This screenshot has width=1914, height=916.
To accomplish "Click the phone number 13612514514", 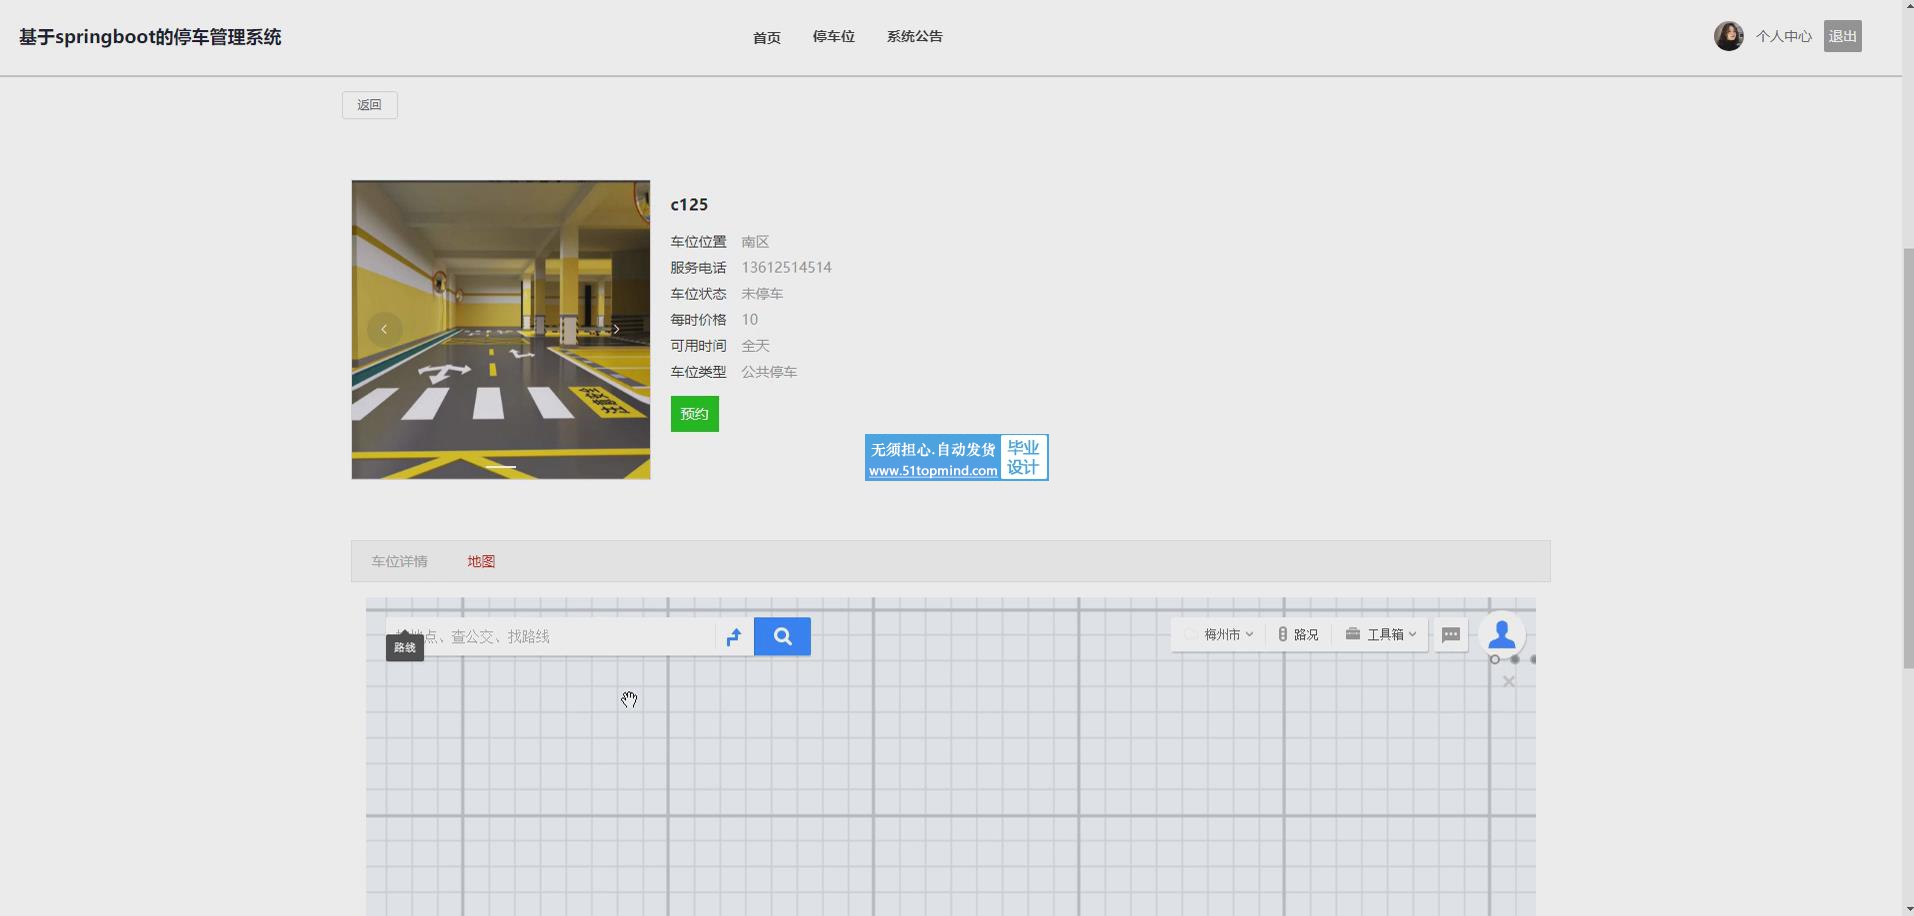I will (787, 267).
